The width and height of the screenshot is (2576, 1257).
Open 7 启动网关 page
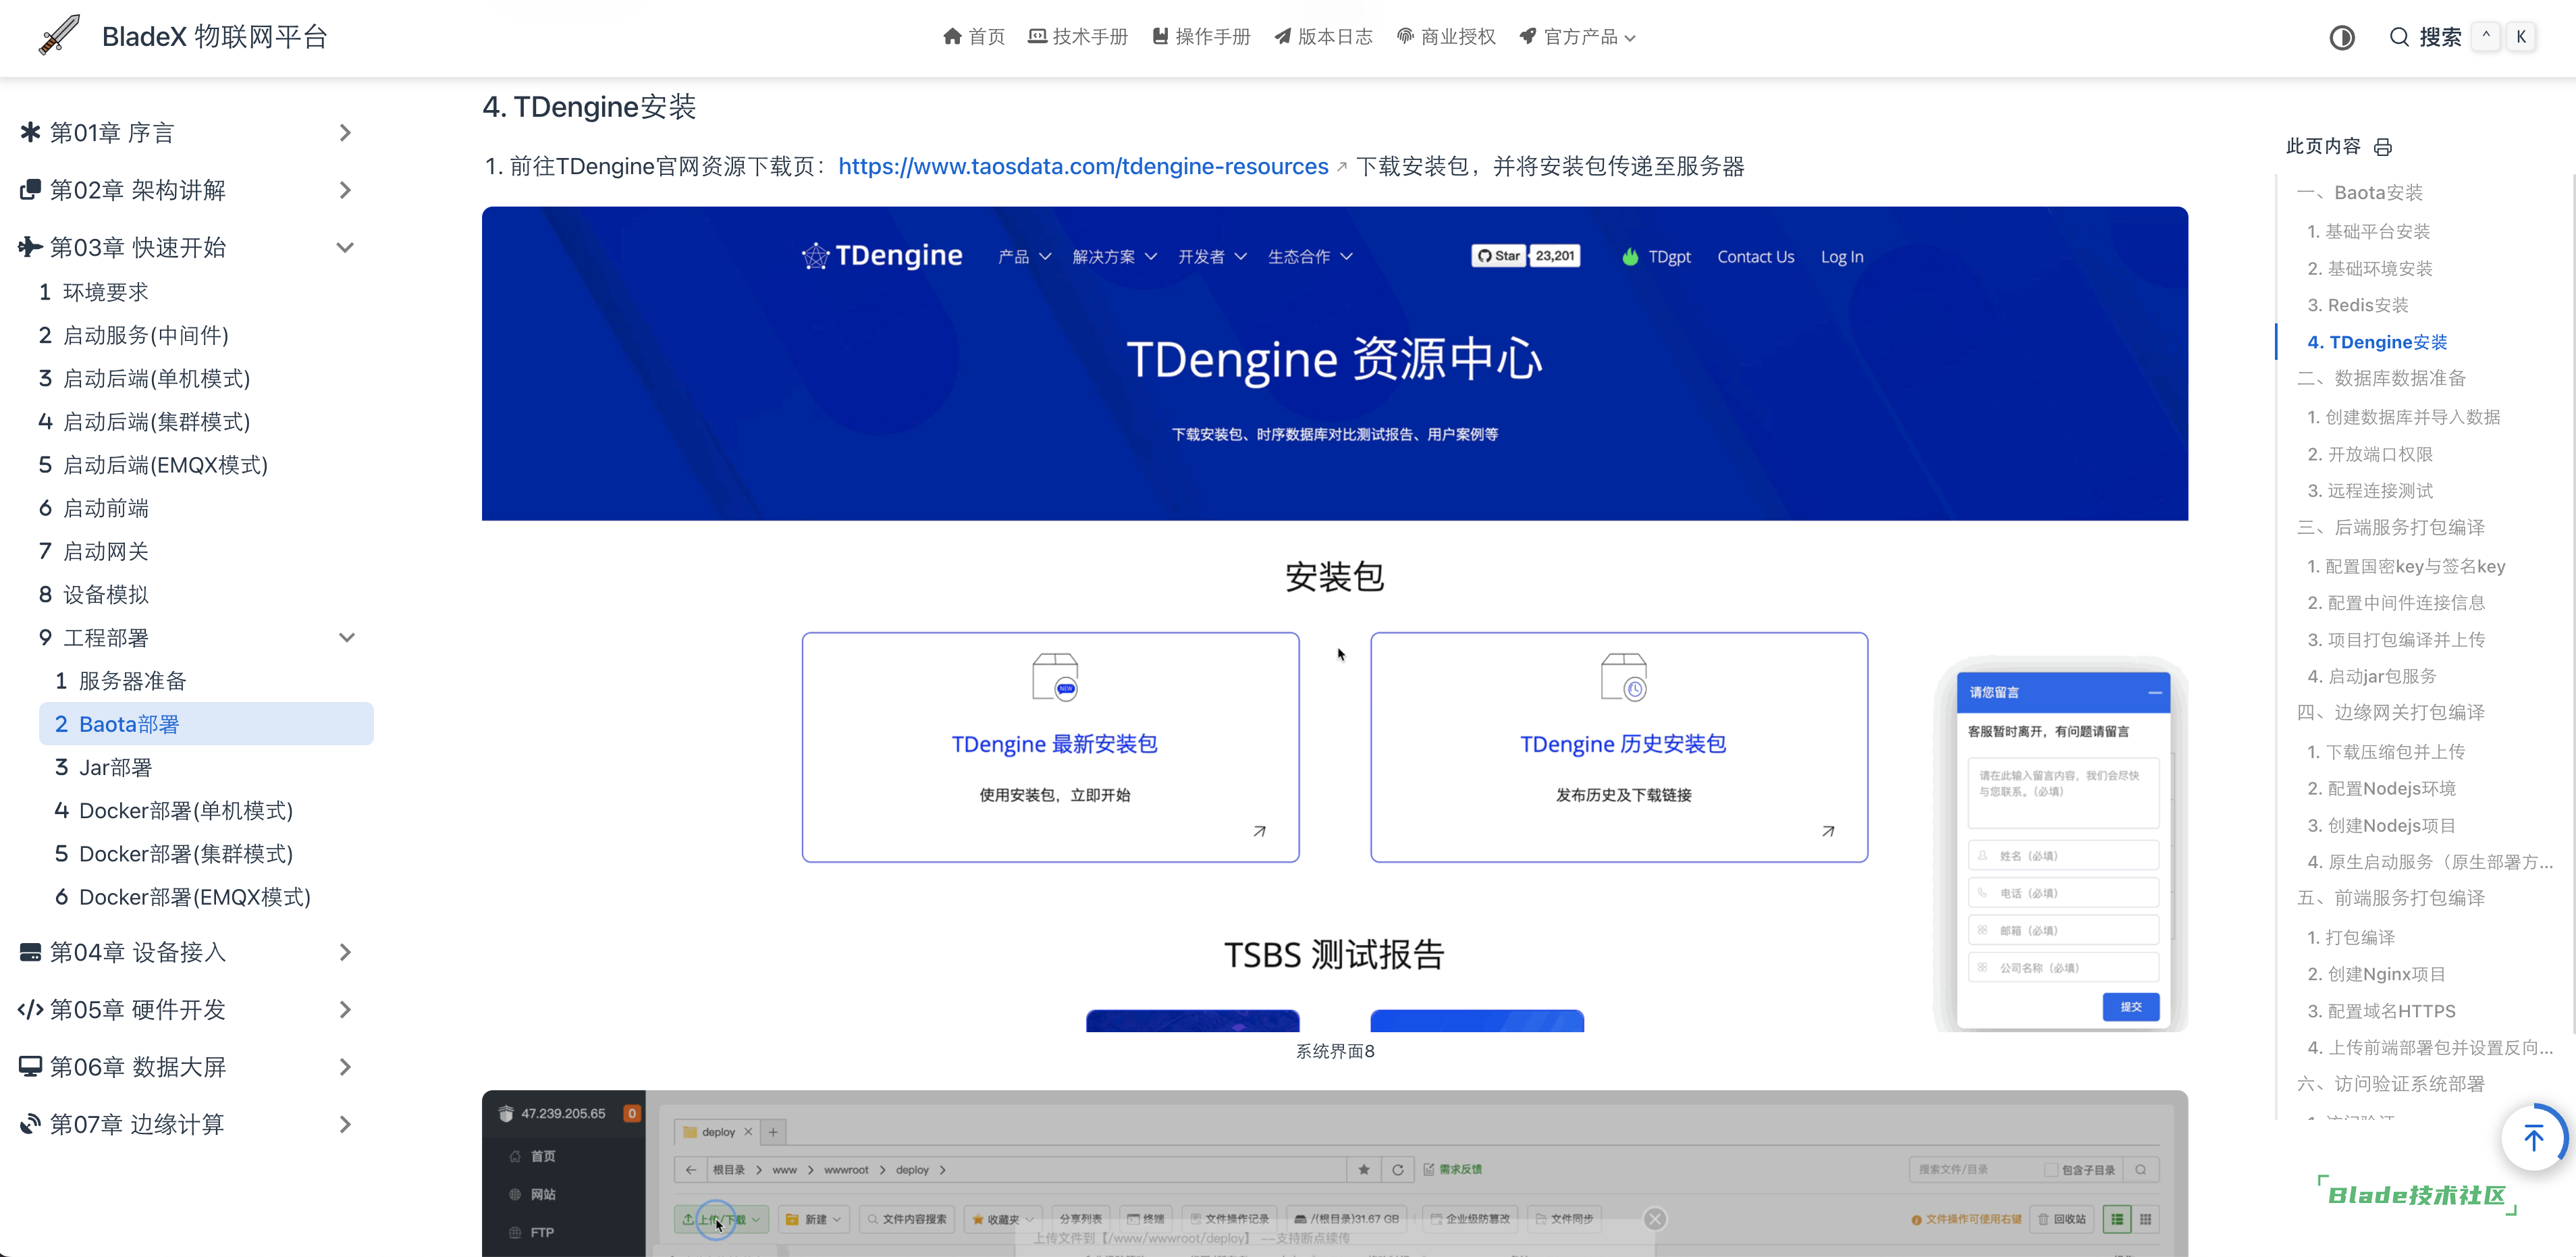tap(93, 551)
